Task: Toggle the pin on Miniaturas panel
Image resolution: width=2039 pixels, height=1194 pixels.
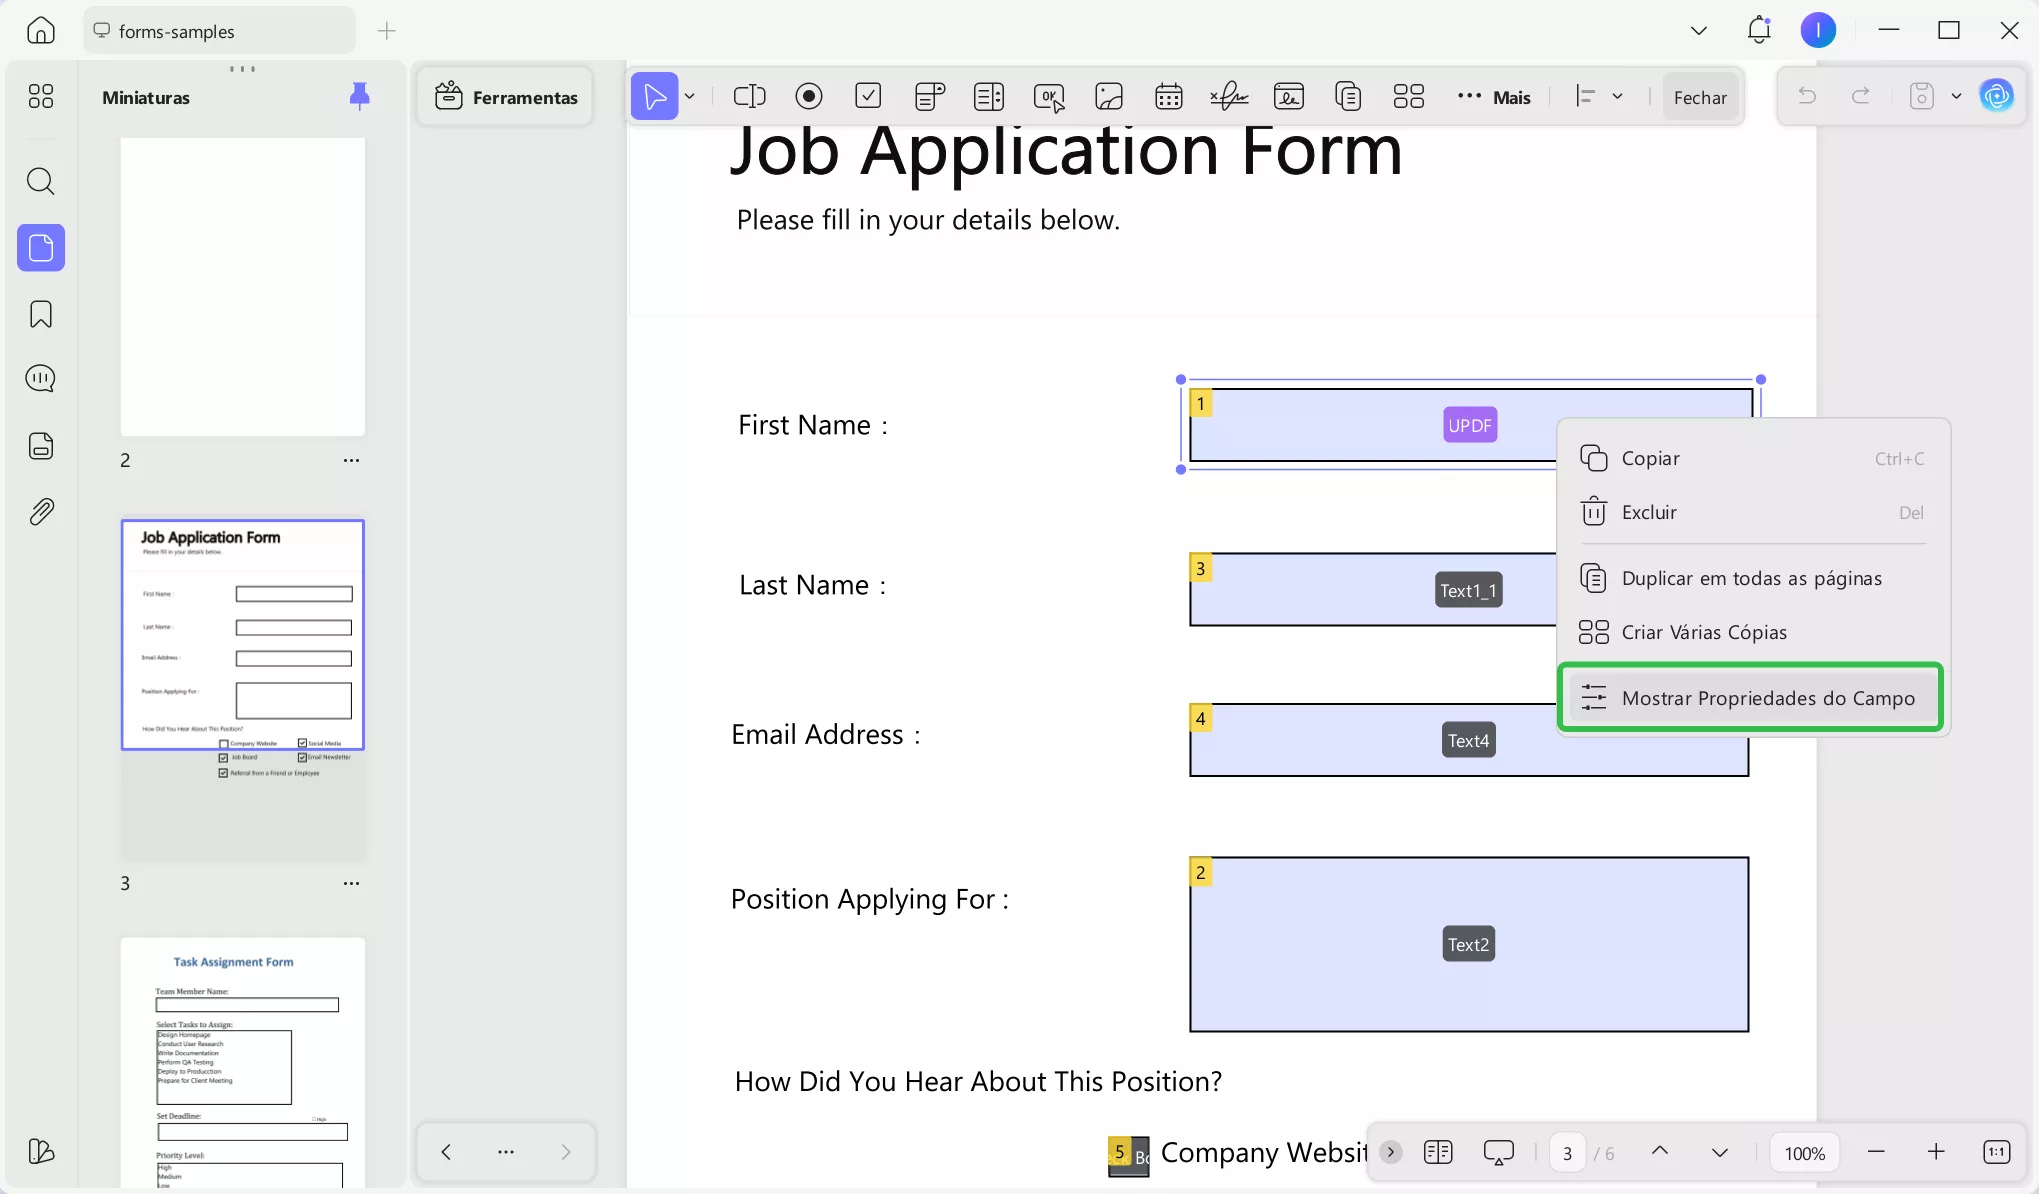Action: pos(359,96)
